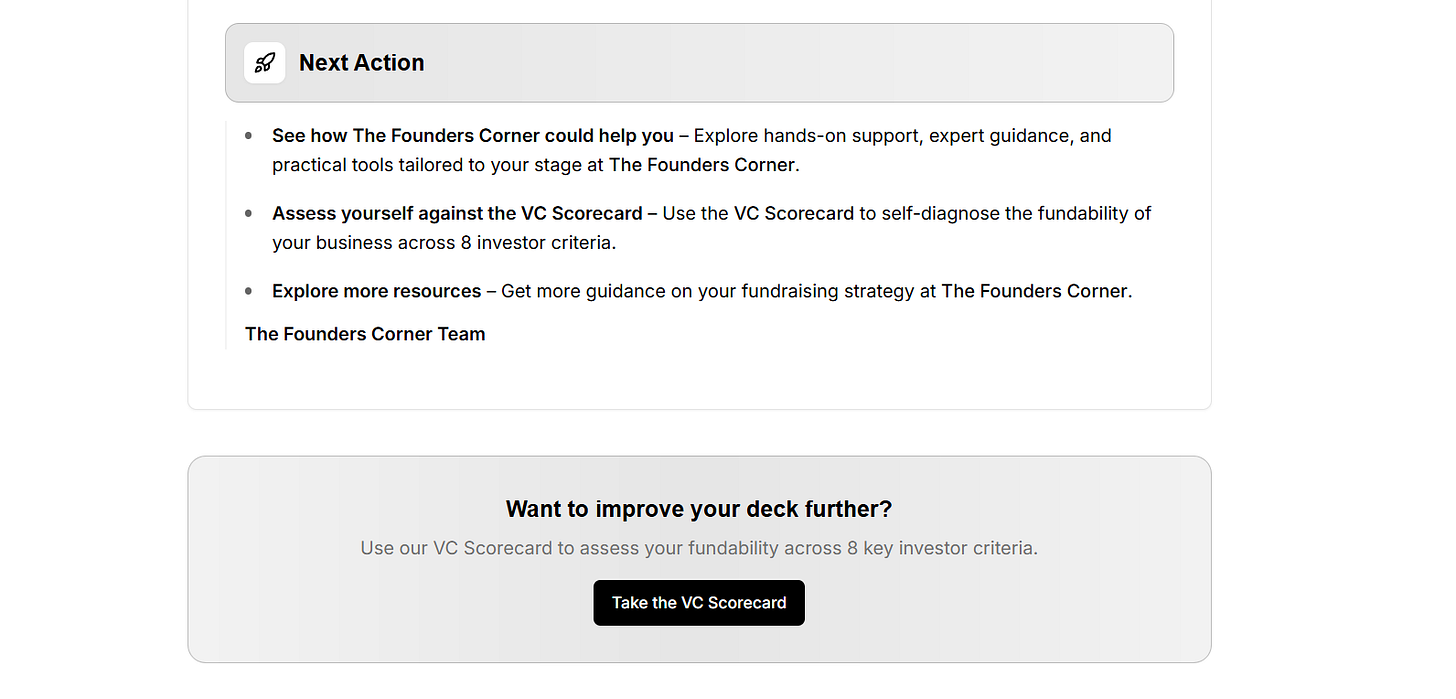Click The Founders Corner Team signature
The image size is (1456, 699).
pos(365,334)
